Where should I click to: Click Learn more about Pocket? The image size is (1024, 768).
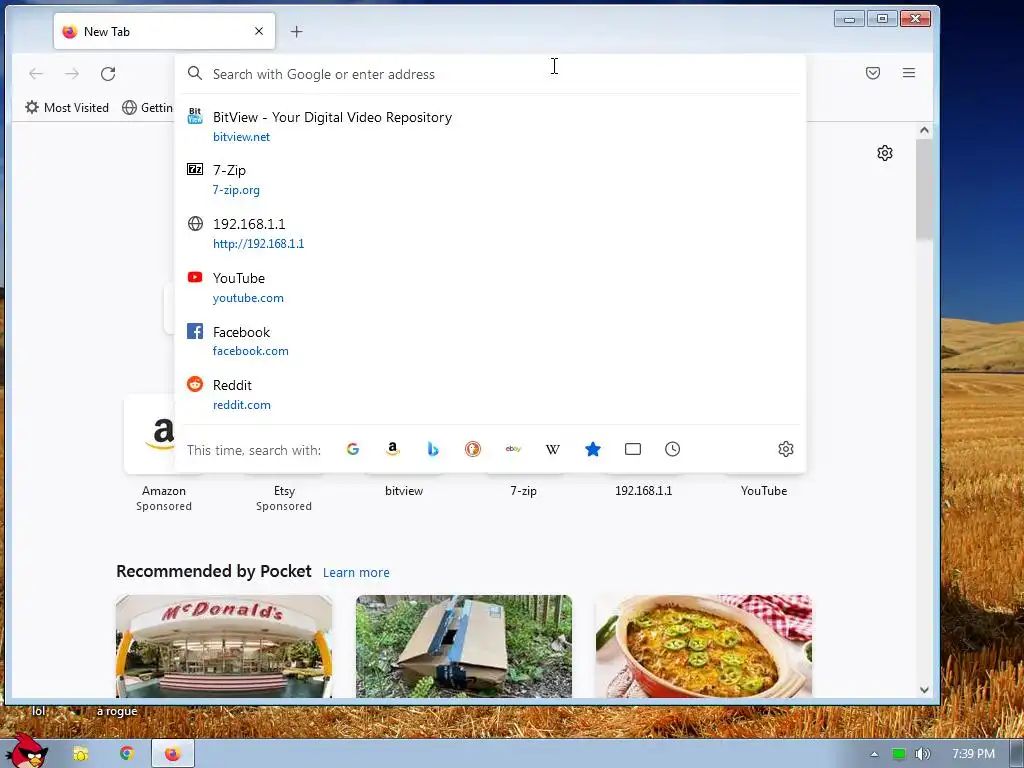[x=356, y=573]
